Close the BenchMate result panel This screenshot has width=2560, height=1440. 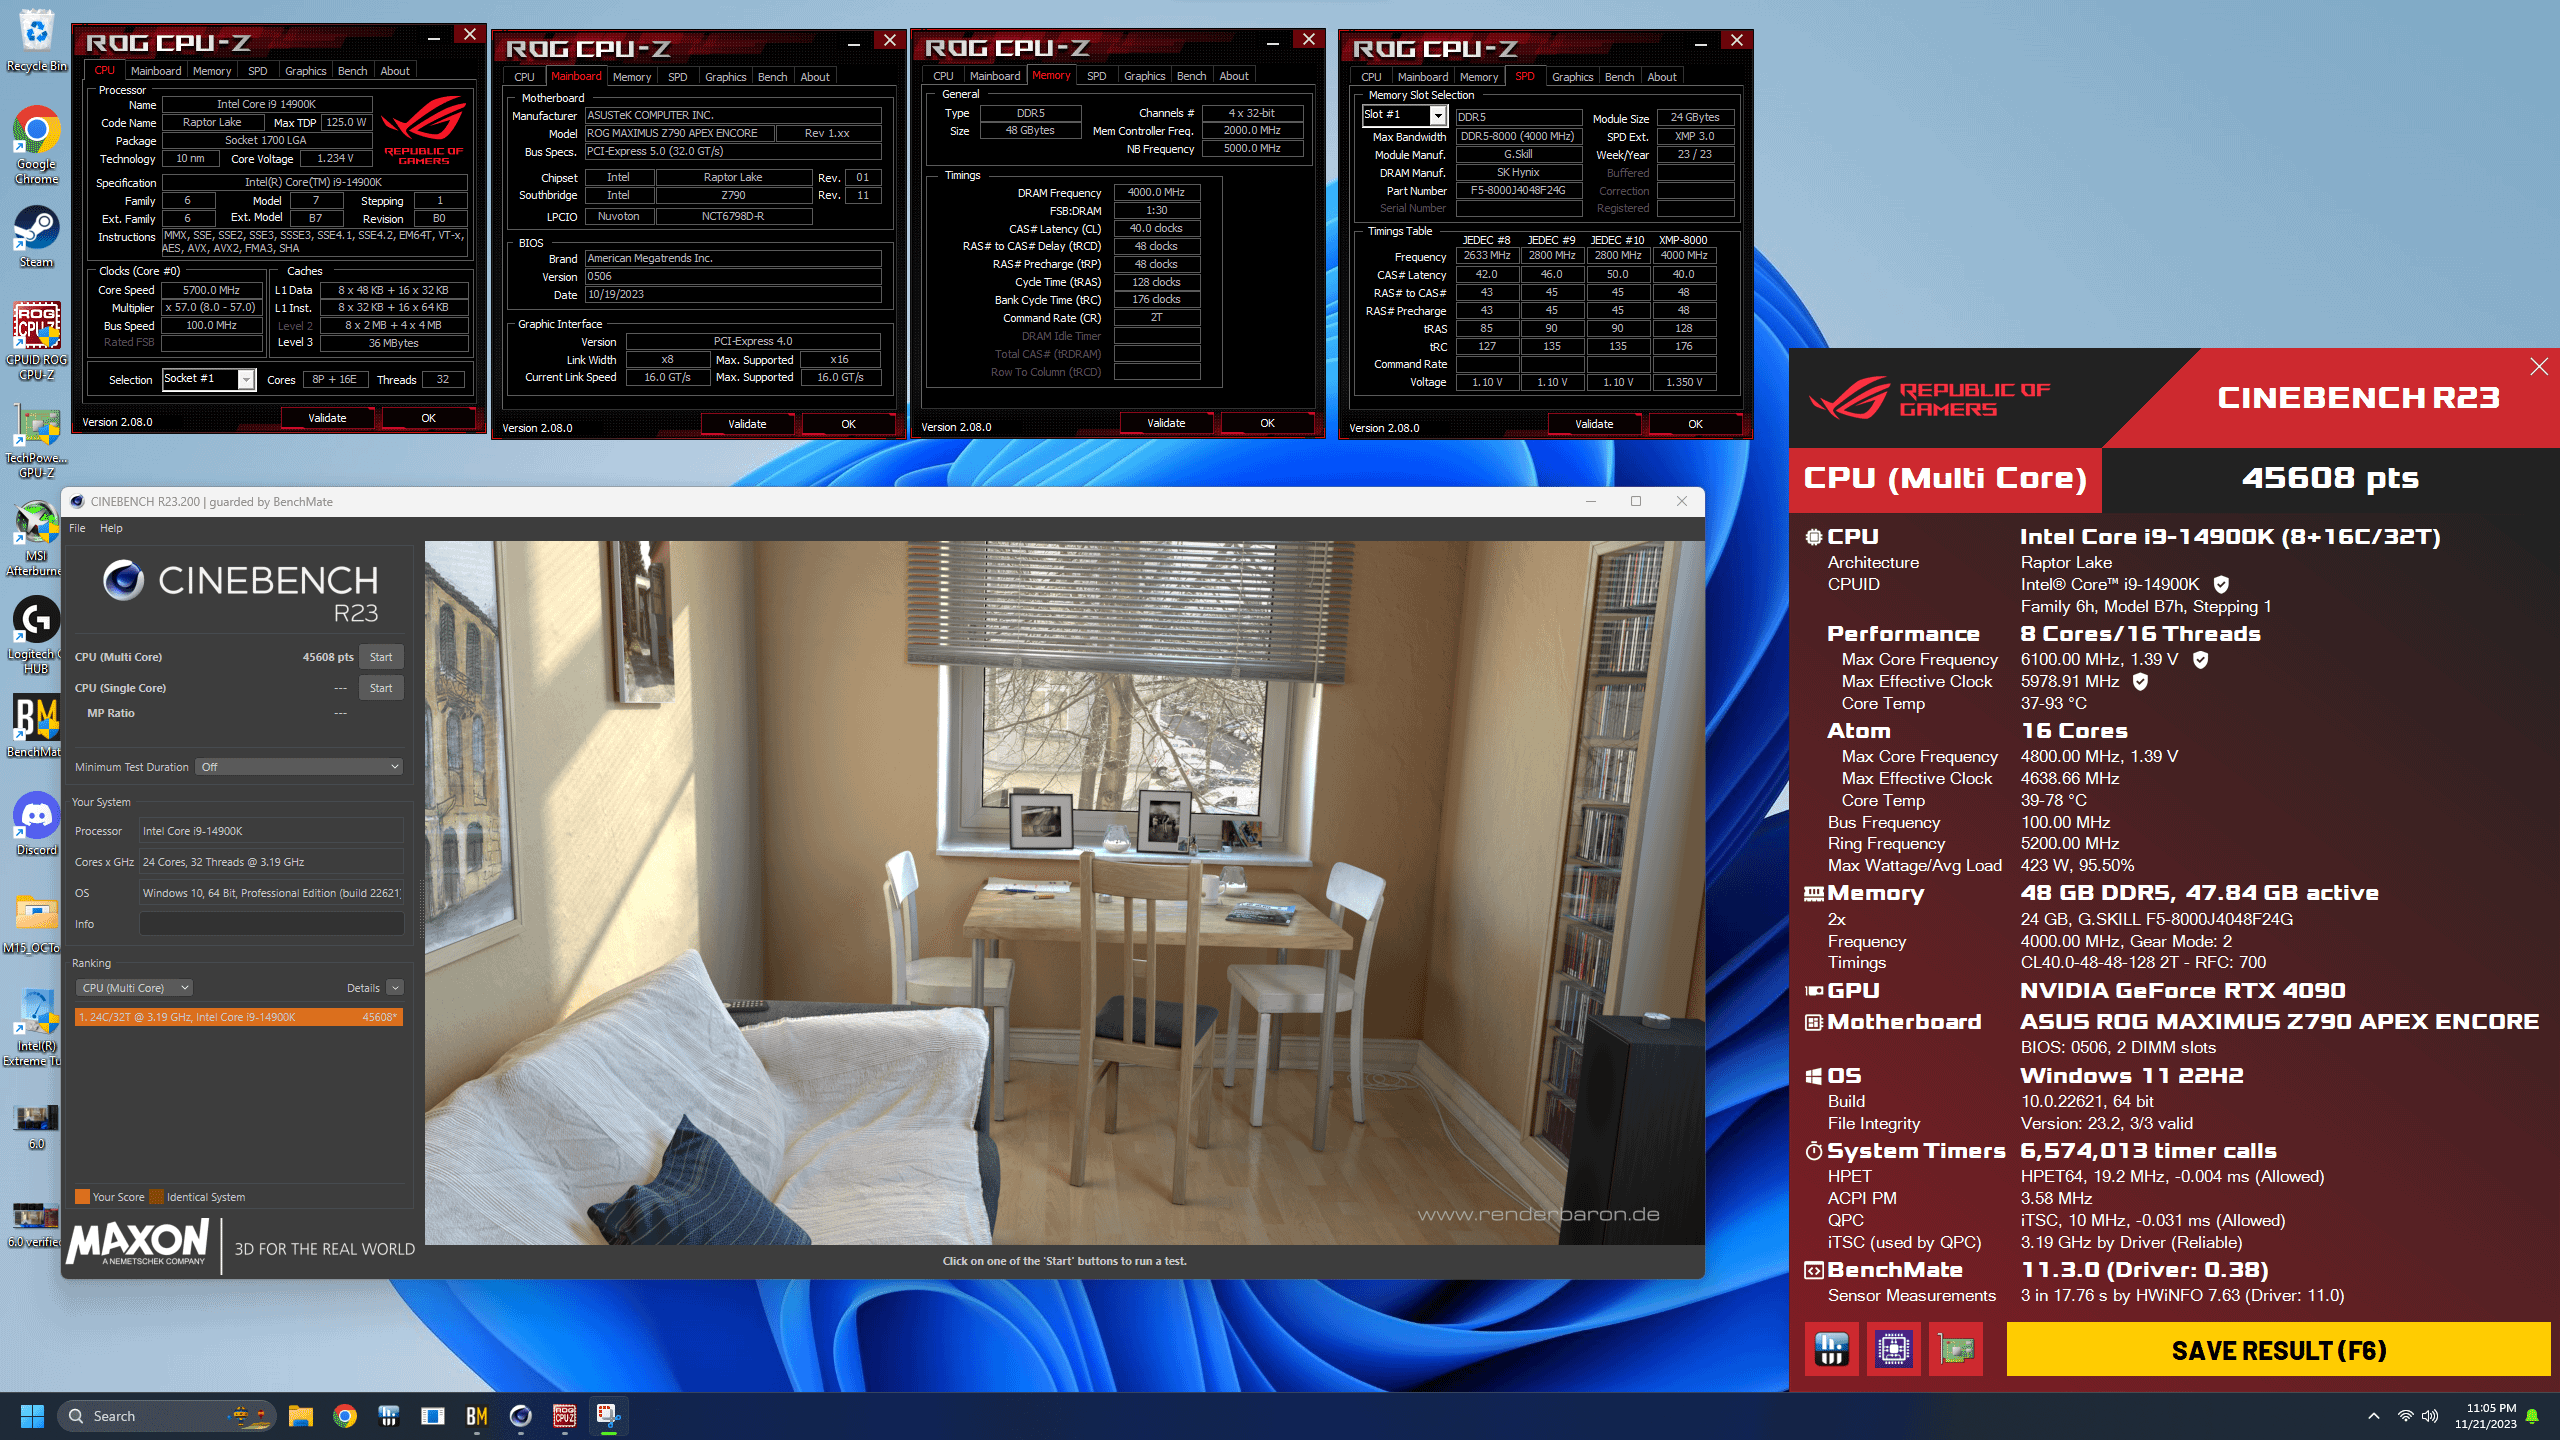[2538, 367]
